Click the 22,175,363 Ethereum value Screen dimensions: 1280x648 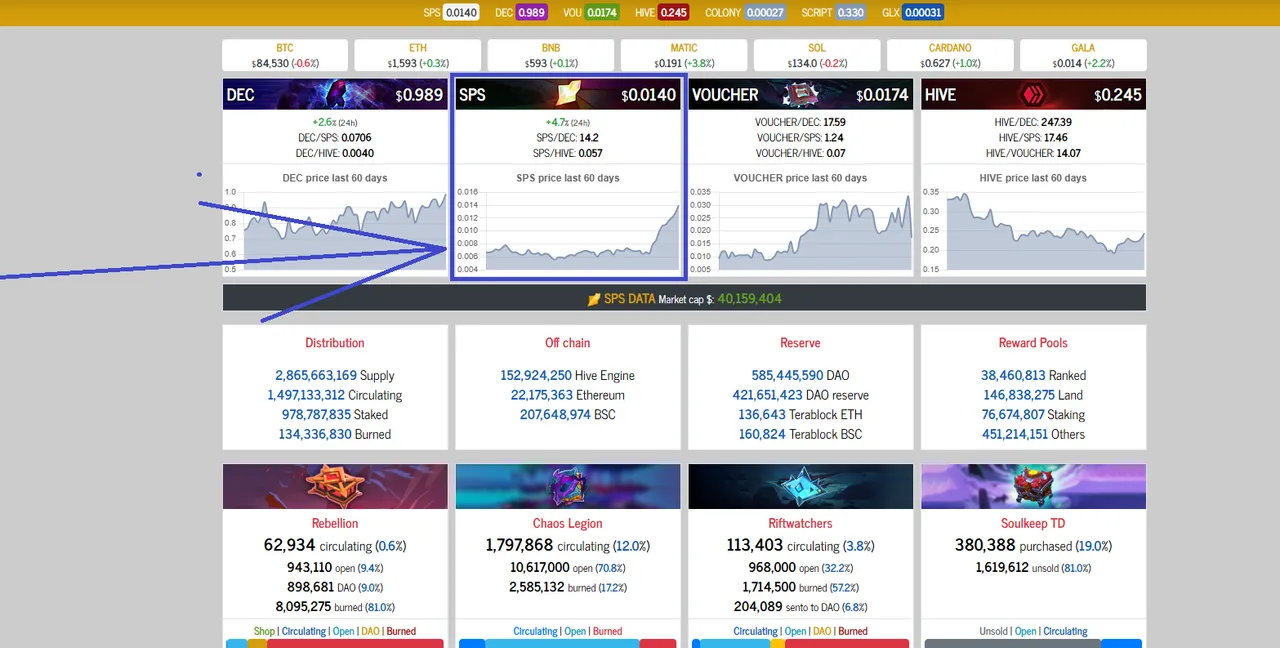tap(541, 395)
